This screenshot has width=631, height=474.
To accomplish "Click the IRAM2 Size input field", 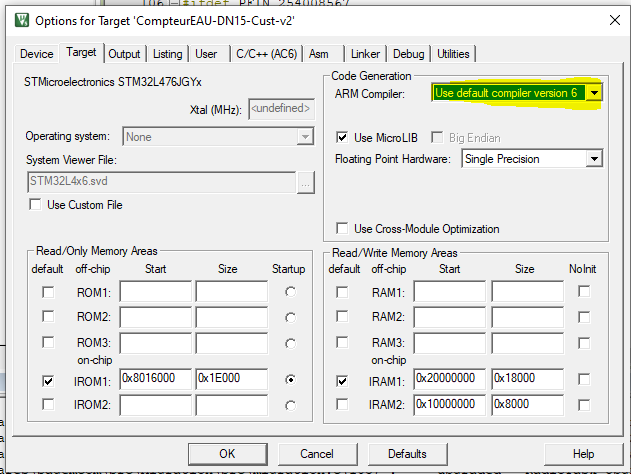I will click(524, 405).
